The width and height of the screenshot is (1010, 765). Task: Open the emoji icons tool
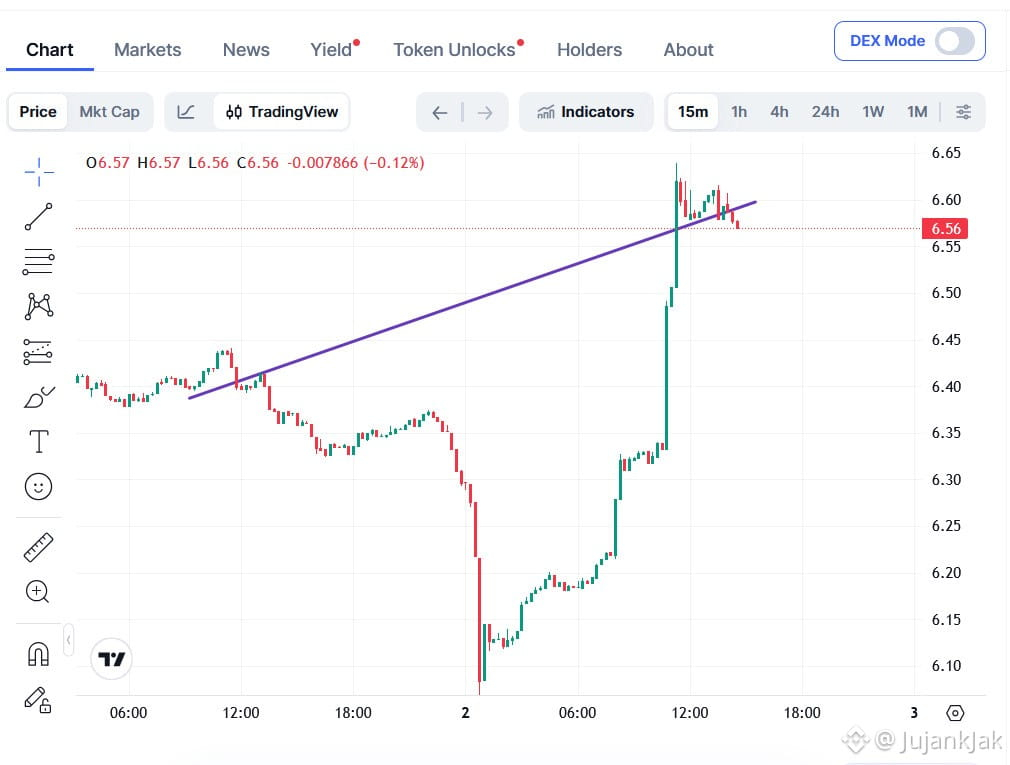click(x=39, y=486)
